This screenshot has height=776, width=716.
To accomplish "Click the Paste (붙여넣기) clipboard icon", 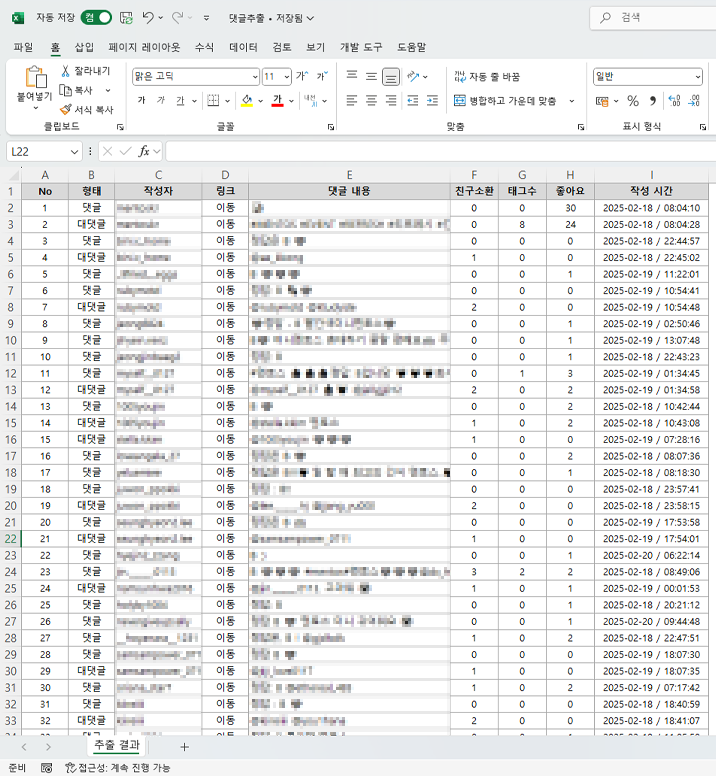I will pyautogui.click(x=35, y=78).
